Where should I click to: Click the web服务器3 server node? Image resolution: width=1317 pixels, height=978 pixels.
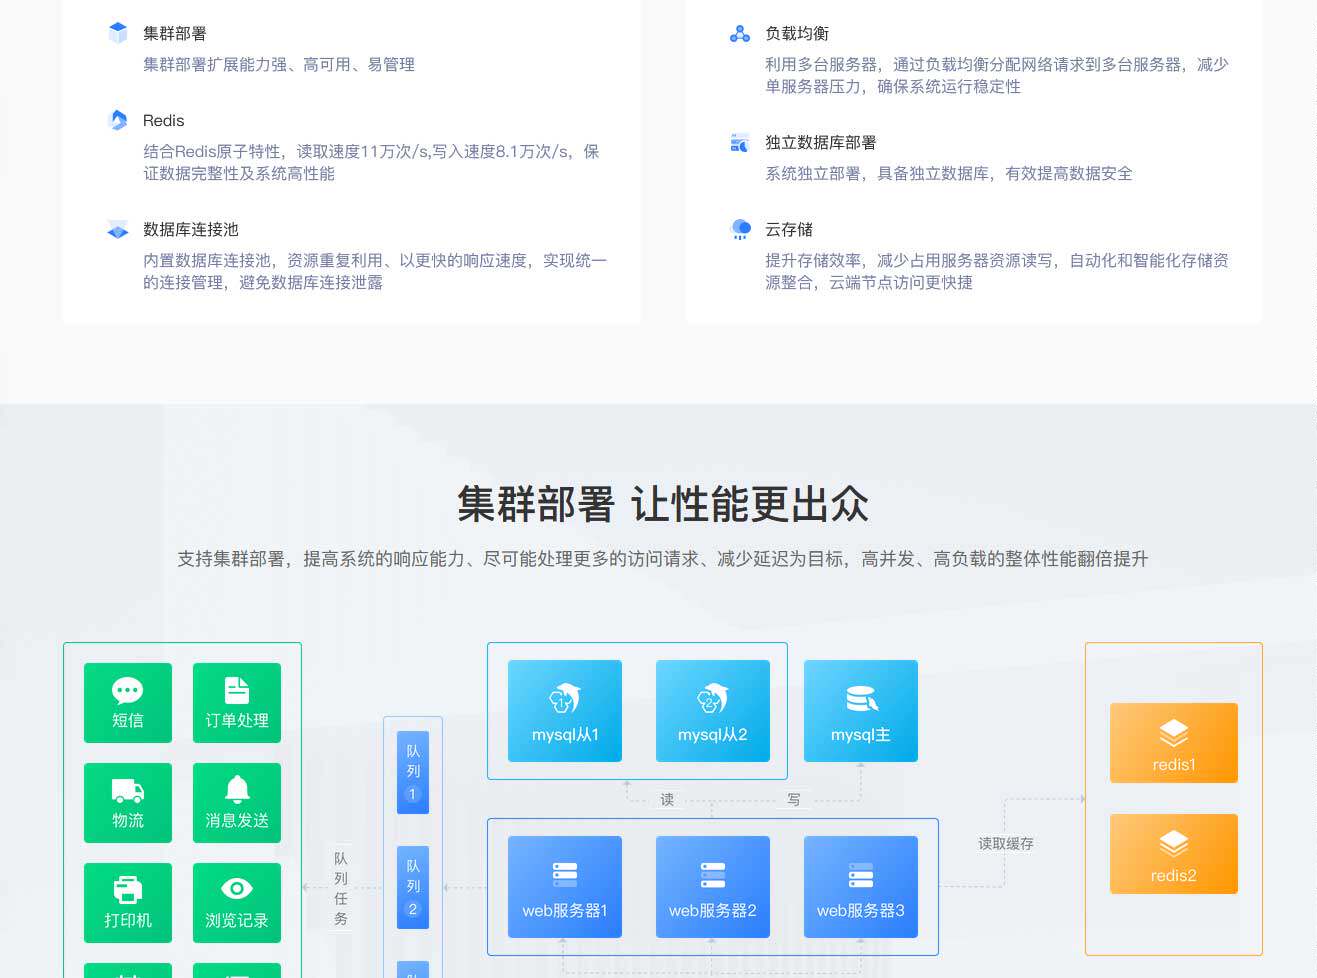[x=861, y=887]
